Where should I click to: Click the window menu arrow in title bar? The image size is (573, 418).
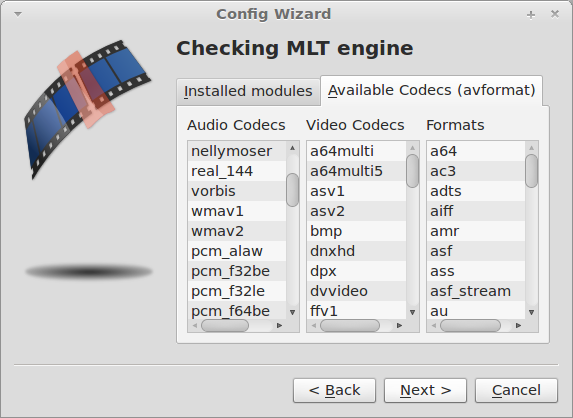click(x=18, y=14)
